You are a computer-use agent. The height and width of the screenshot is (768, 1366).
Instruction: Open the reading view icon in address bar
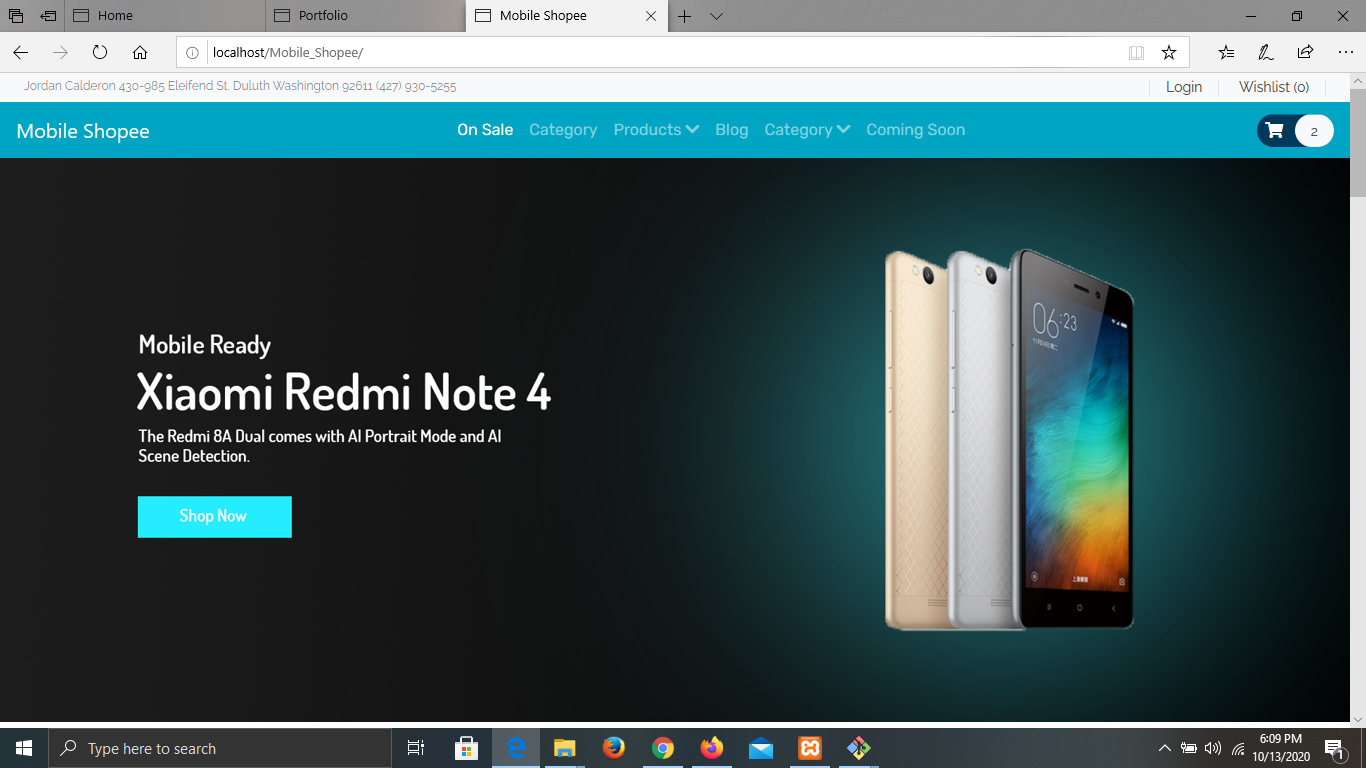[1136, 53]
